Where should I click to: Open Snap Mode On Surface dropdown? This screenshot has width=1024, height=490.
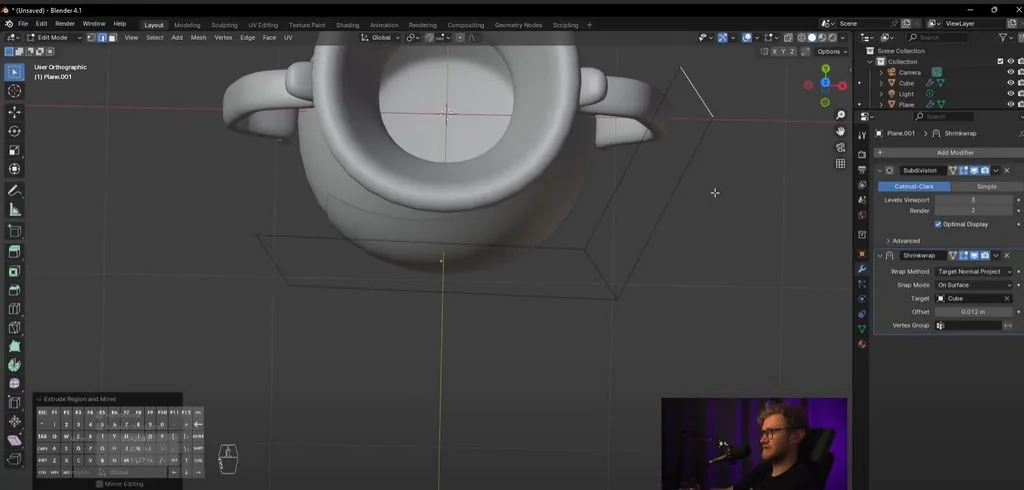tap(974, 285)
